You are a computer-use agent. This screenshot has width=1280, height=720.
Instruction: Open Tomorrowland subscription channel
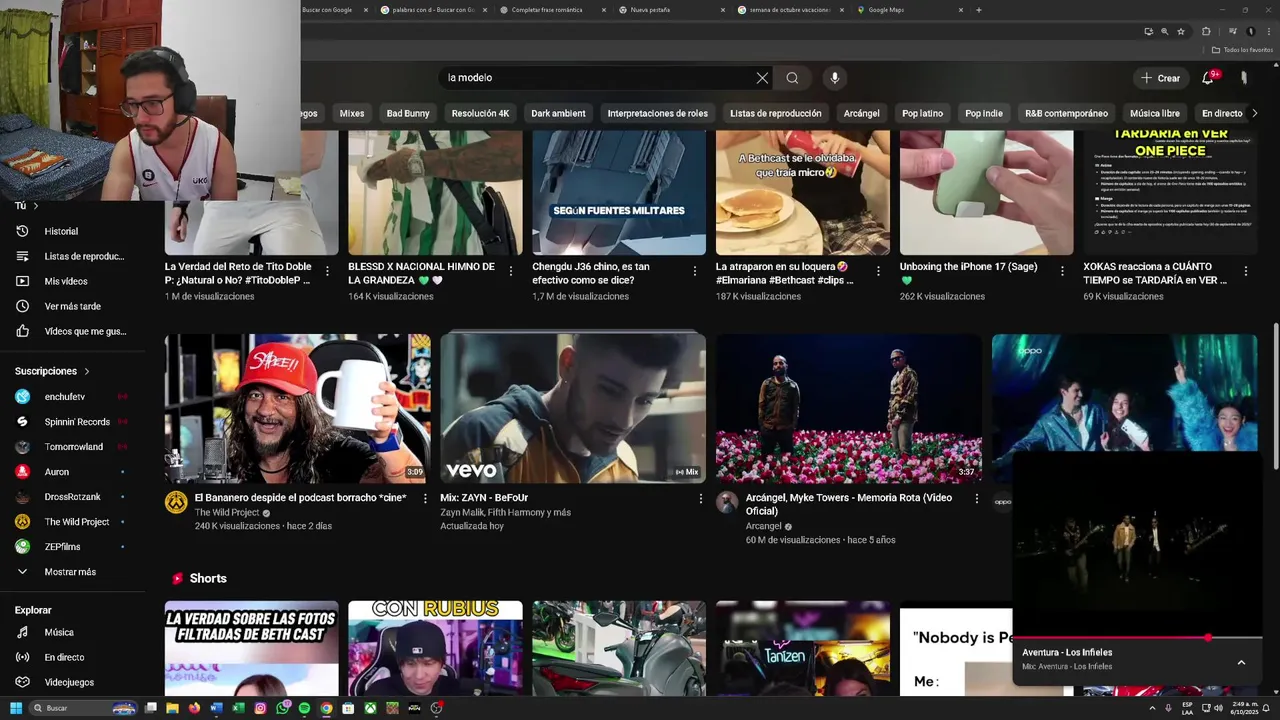pyautogui.click(x=73, y=447)
